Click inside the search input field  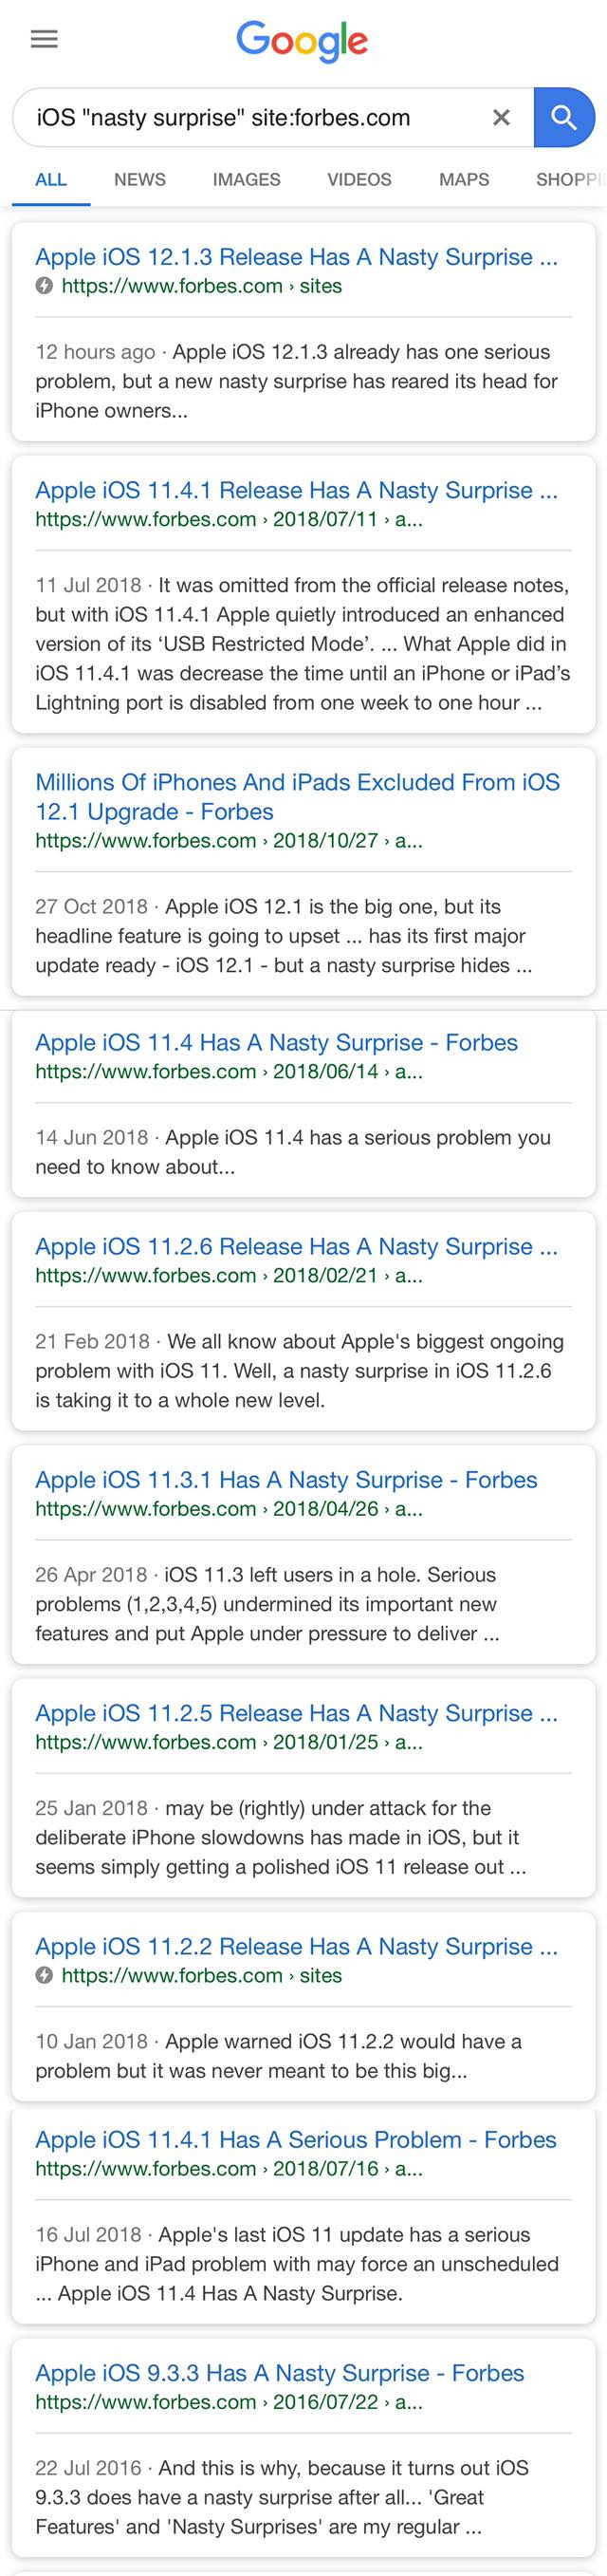click(250, 118)
